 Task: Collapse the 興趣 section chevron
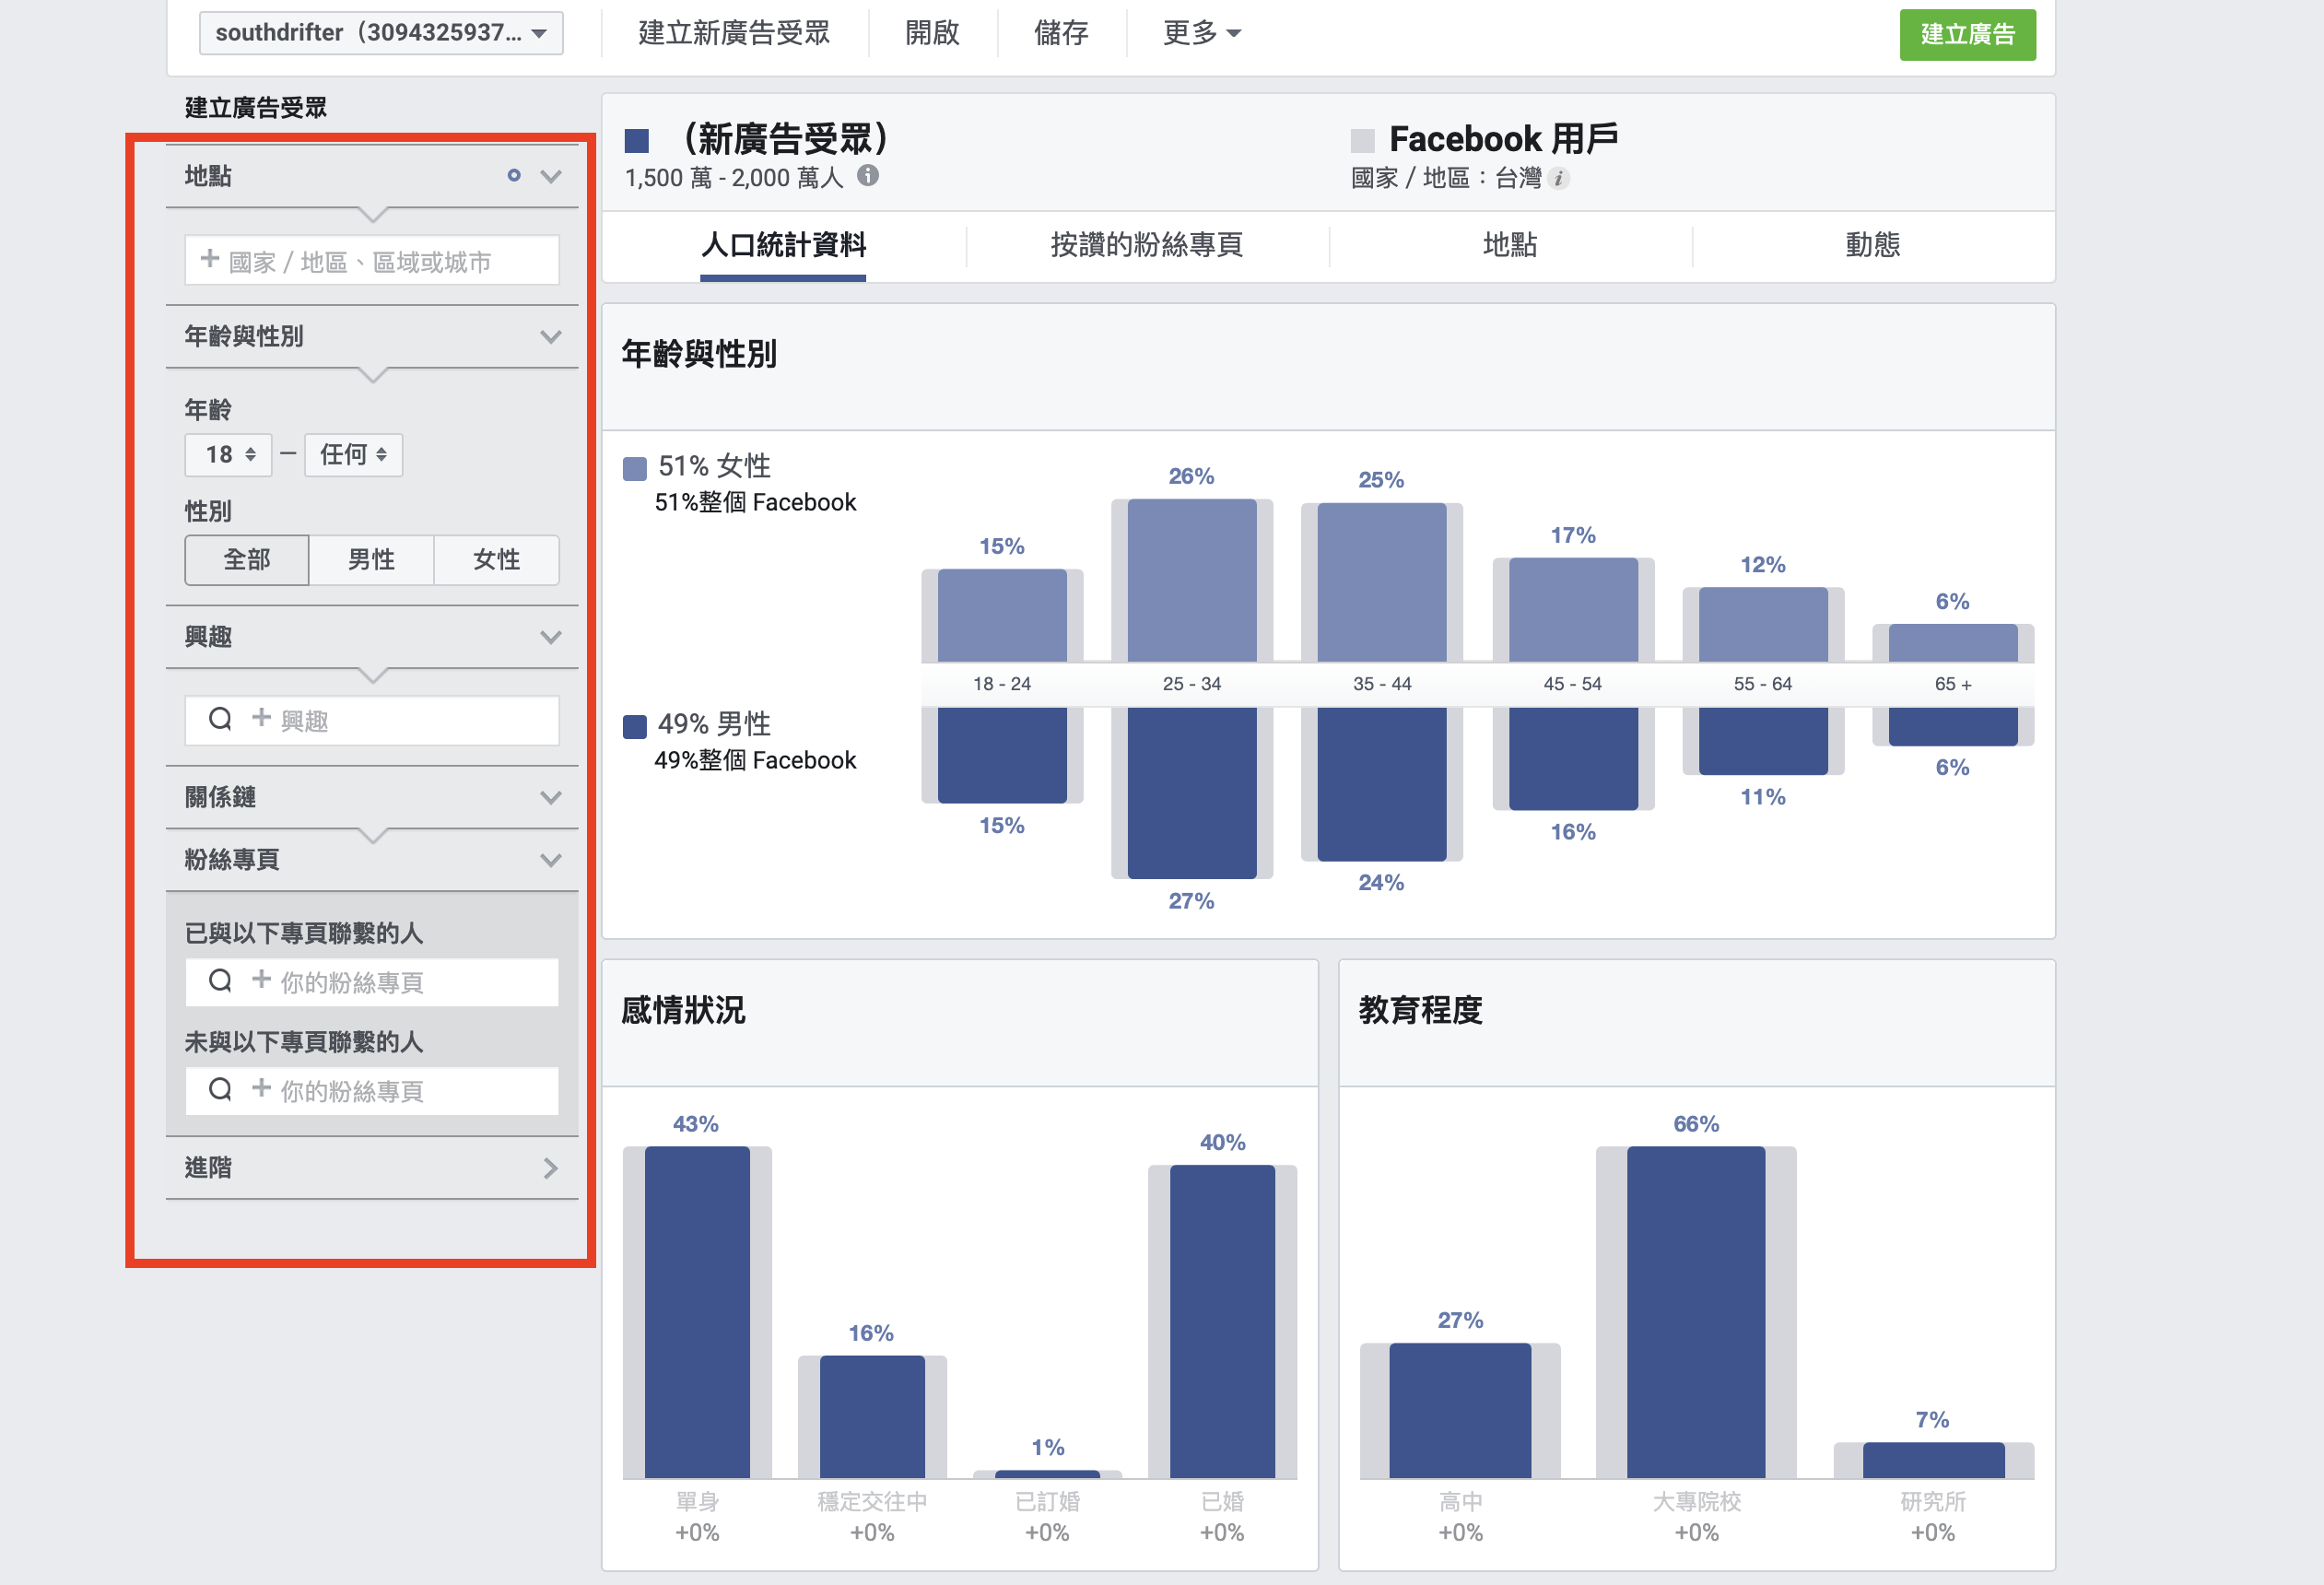[x=551, y=637]
